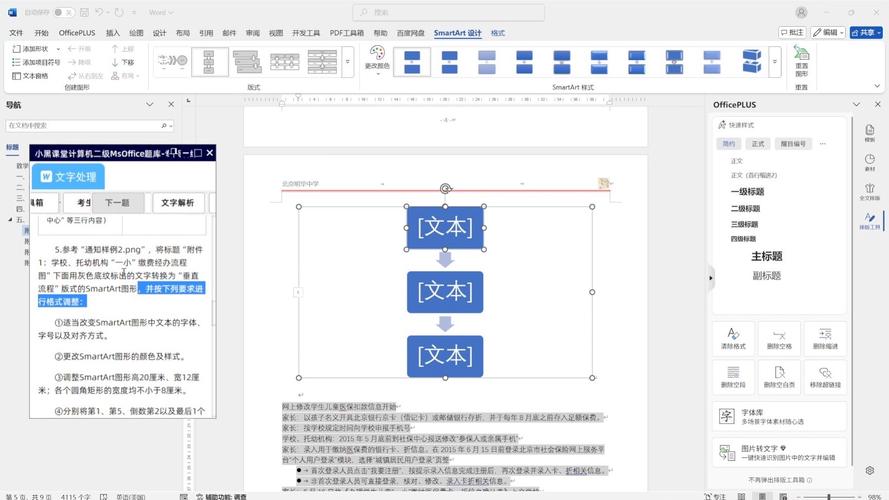Redo the last action
This screenshot has width=889, height=500.
pos(119,12)
